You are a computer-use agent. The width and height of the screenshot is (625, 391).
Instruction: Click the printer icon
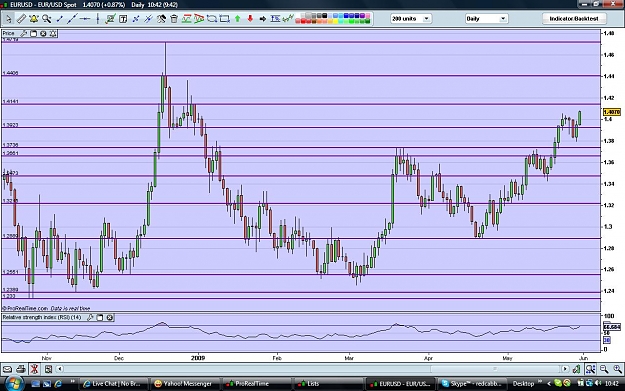(21, 369)
